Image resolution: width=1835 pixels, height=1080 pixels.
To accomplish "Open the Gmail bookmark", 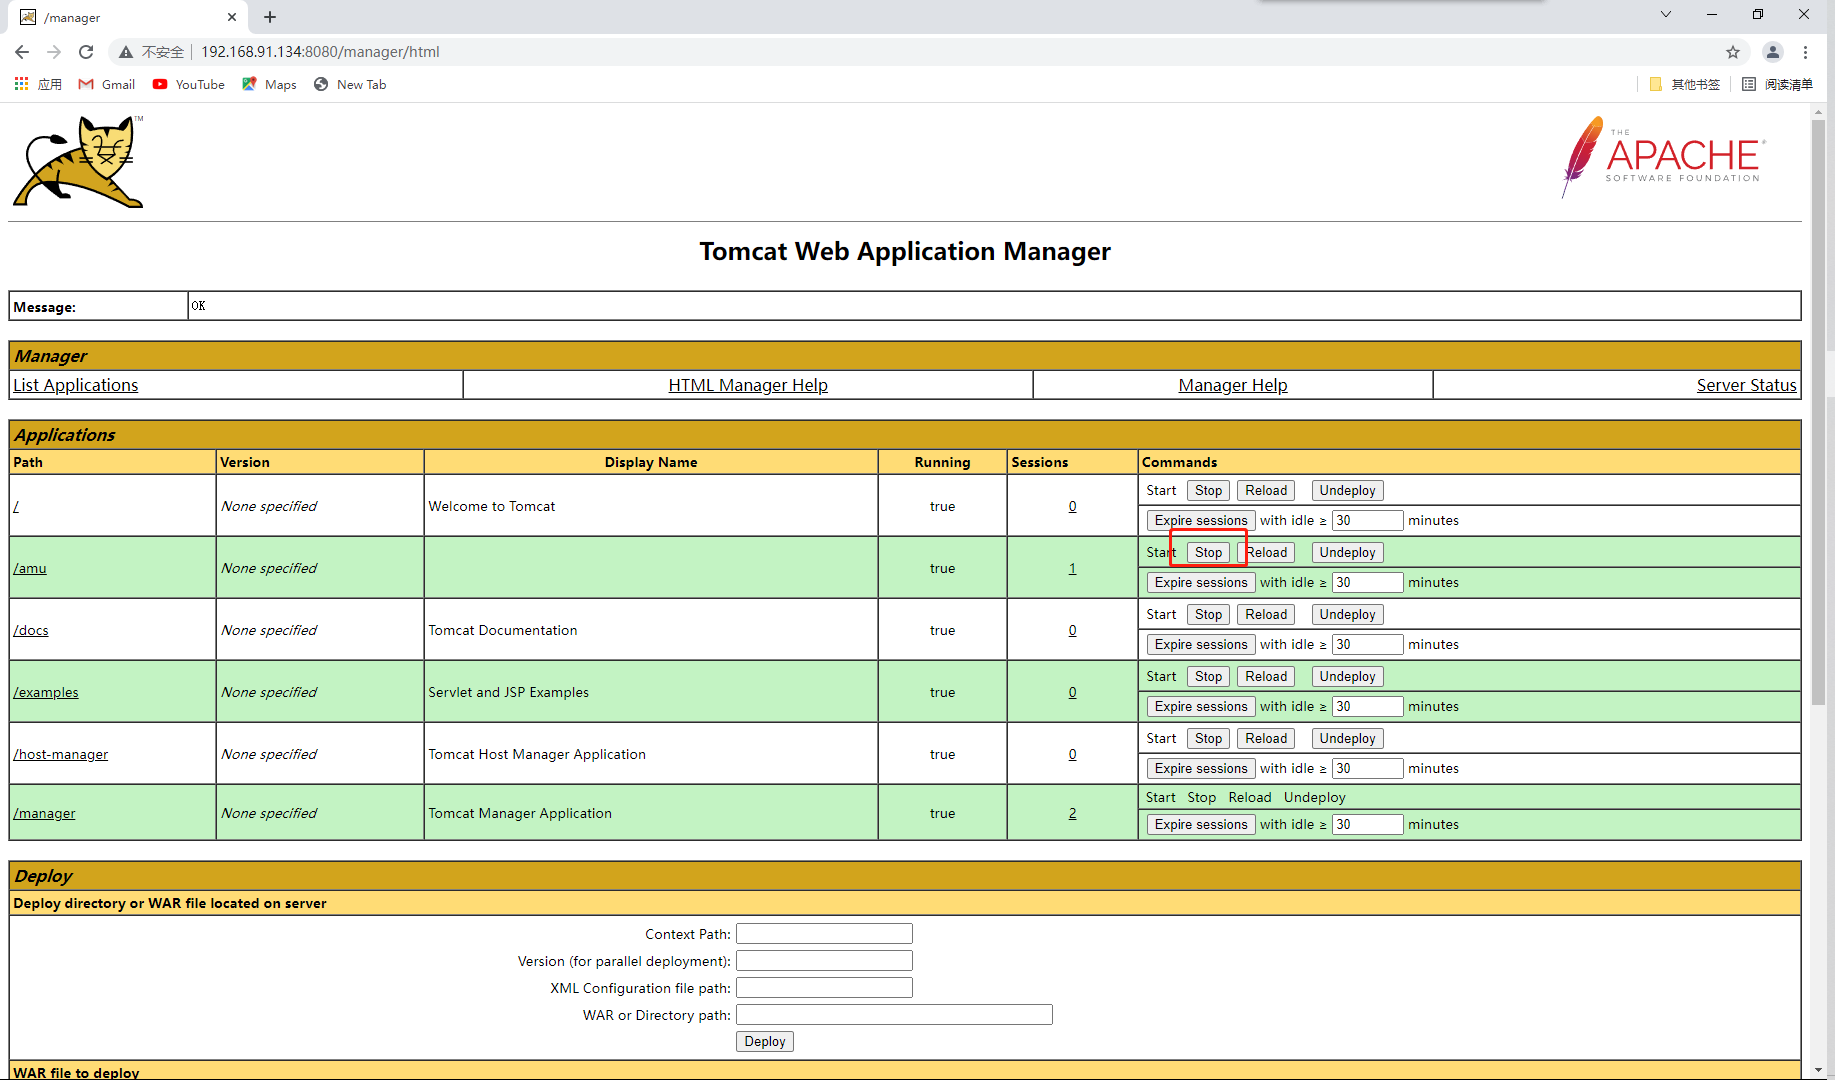I will click(107, 84).
